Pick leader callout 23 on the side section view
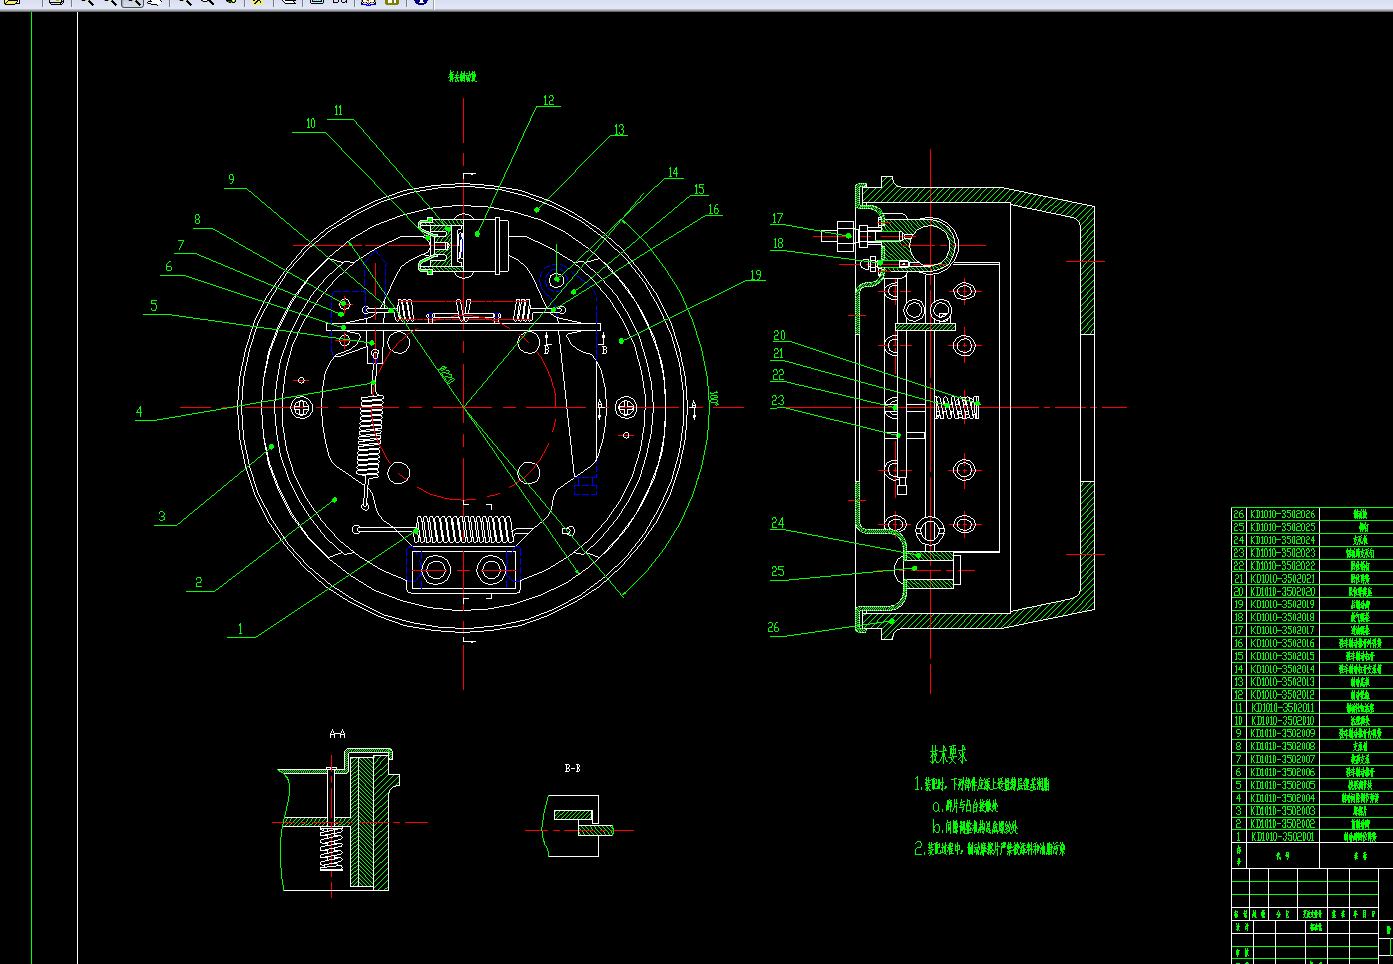Viewport: 1393px width, 964px height. [778, 400]
